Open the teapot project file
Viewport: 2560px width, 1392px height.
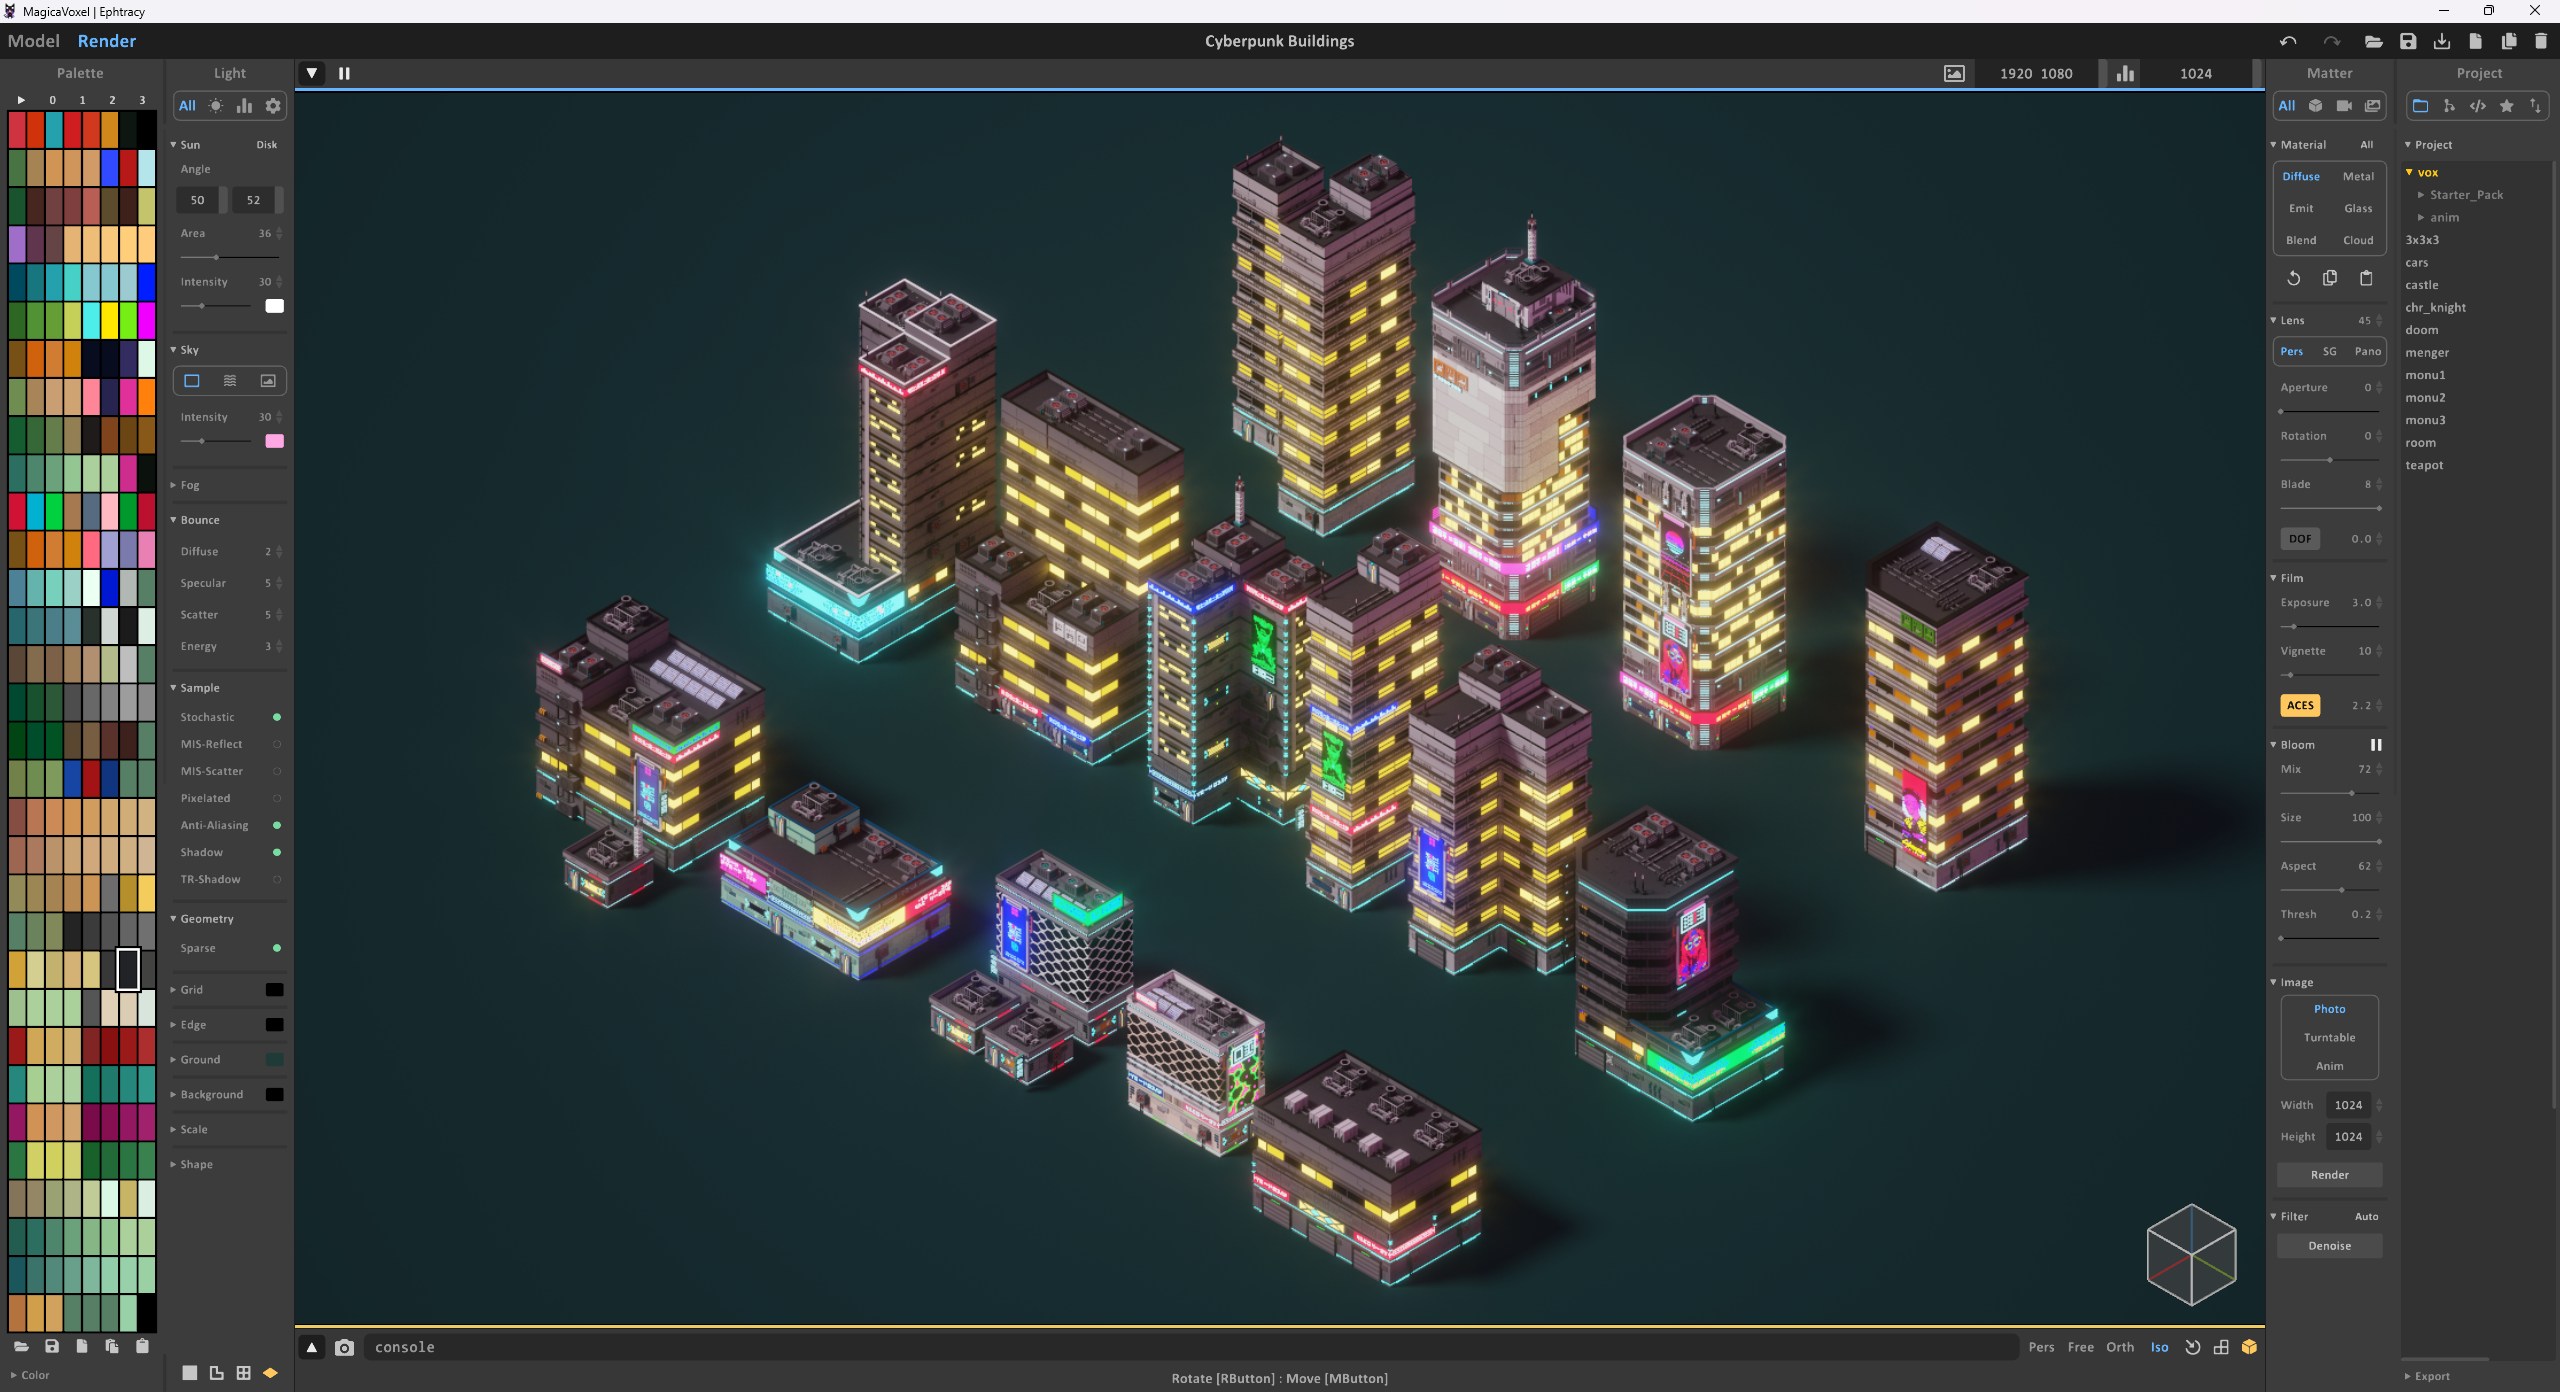(x=2424, y=465)
